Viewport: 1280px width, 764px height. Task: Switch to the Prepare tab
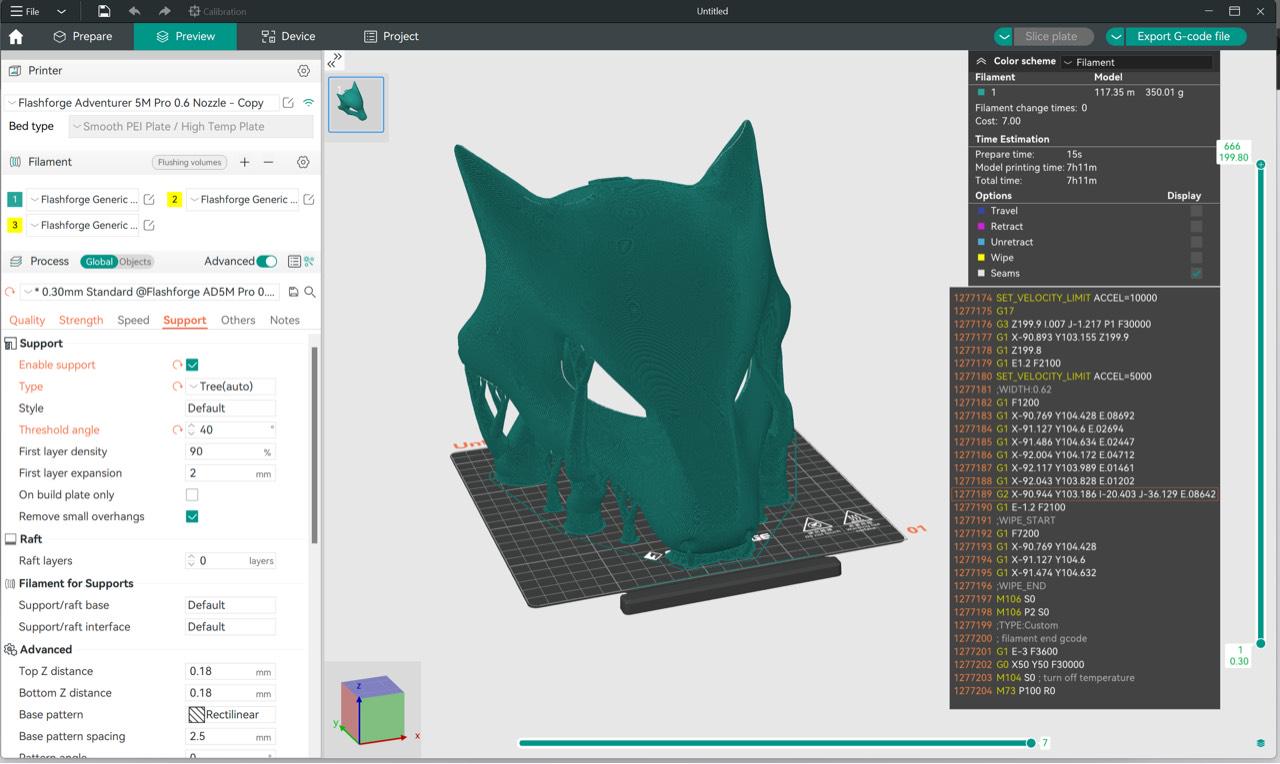(x=83, y=36)
